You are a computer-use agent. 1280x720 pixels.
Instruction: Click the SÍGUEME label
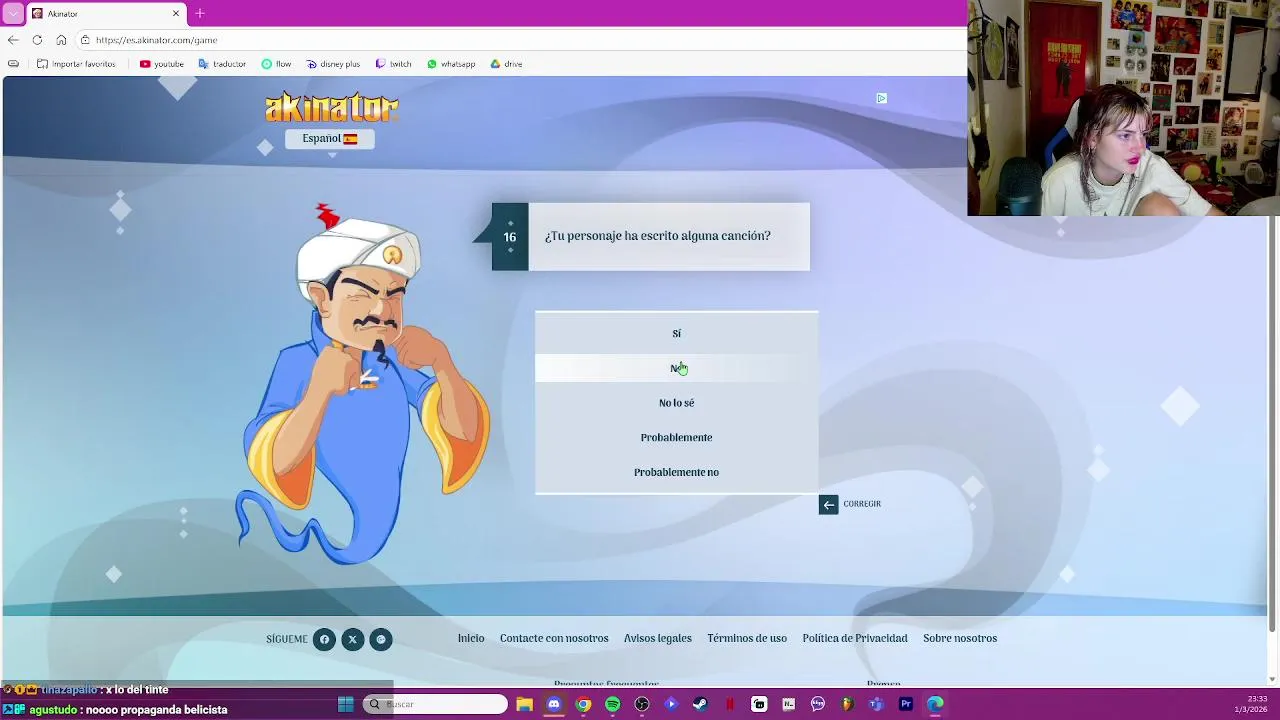[287, 639]
